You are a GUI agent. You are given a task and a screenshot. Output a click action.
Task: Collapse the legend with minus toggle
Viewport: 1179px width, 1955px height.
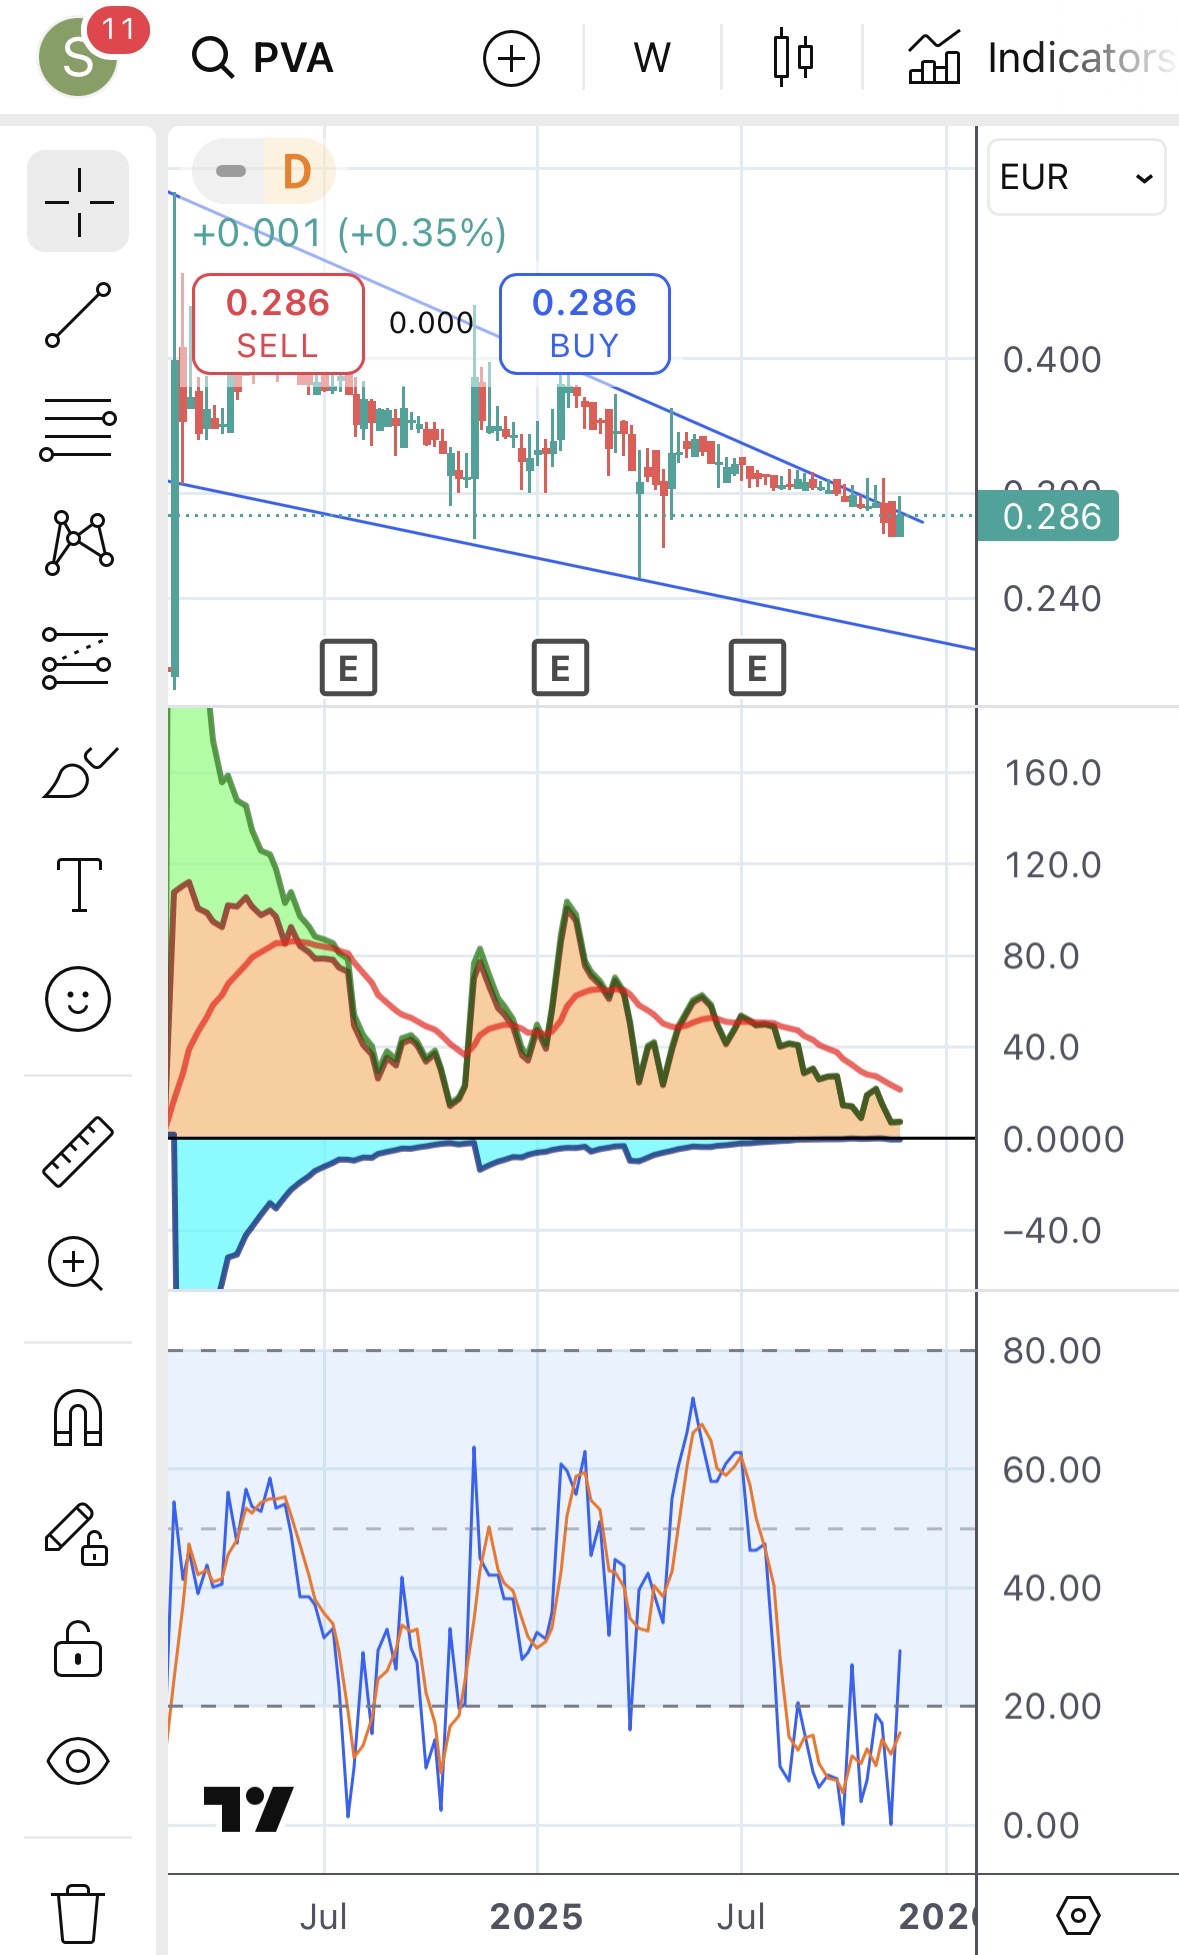pyautogui.click(x=231, y=171)
